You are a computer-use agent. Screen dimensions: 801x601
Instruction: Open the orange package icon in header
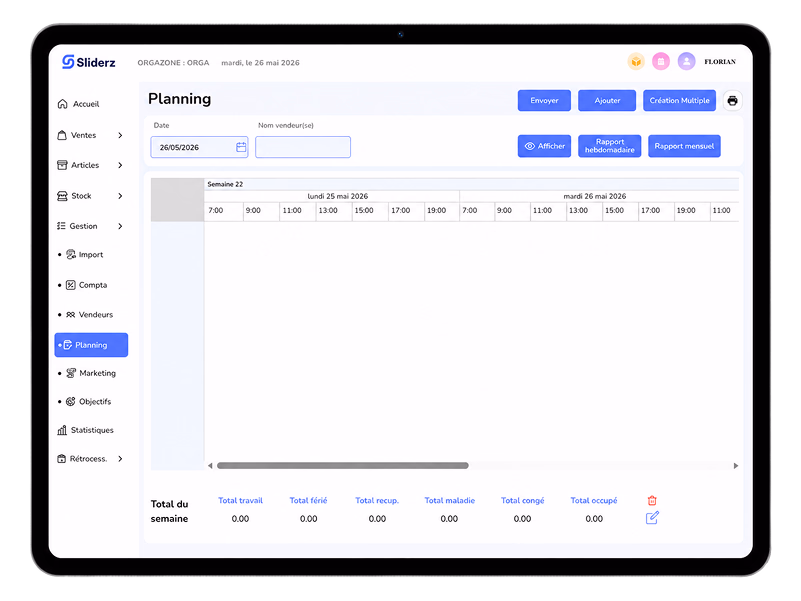[636, 62]
